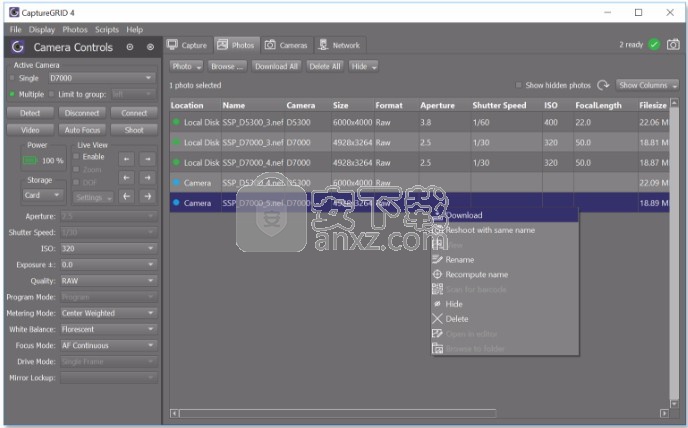The height and width of the screenshot is (428, 688).
Task: Click the barcode scan QR icon
Action: (437, 289)
